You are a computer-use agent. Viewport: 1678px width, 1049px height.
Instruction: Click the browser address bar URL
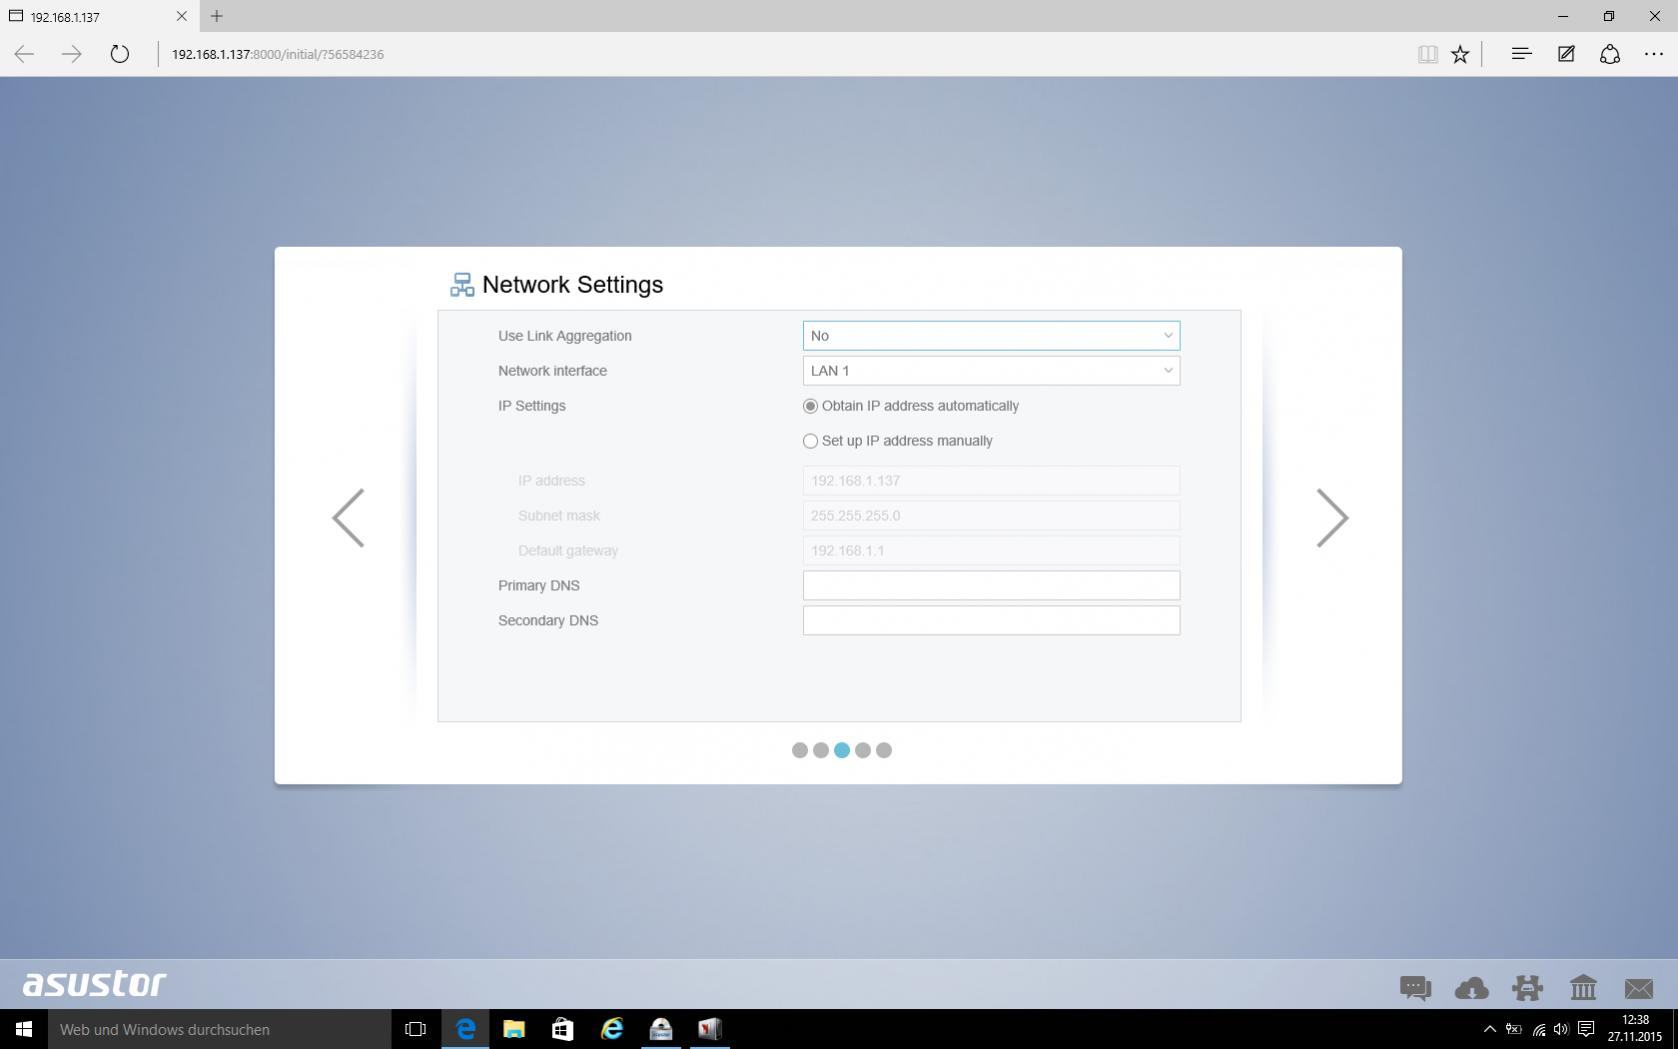[278, 54]
